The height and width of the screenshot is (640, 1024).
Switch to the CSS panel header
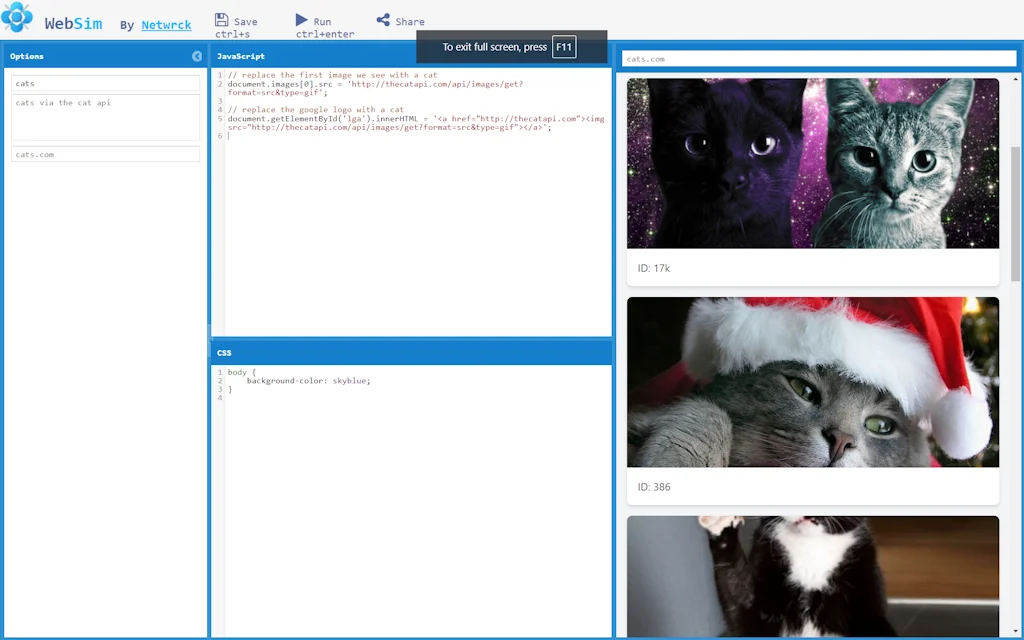point(224,352)
